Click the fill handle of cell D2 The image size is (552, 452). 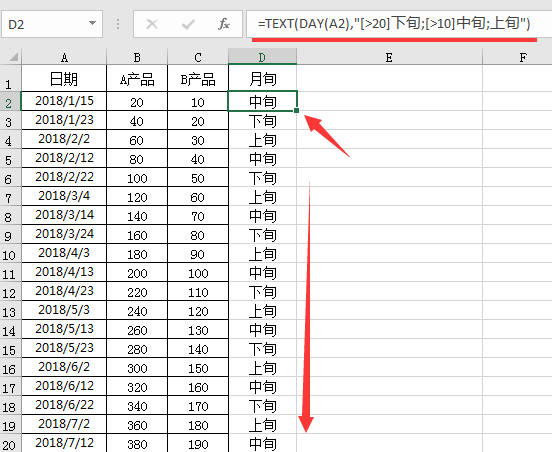pyautogui.click(x=296, y=111)
